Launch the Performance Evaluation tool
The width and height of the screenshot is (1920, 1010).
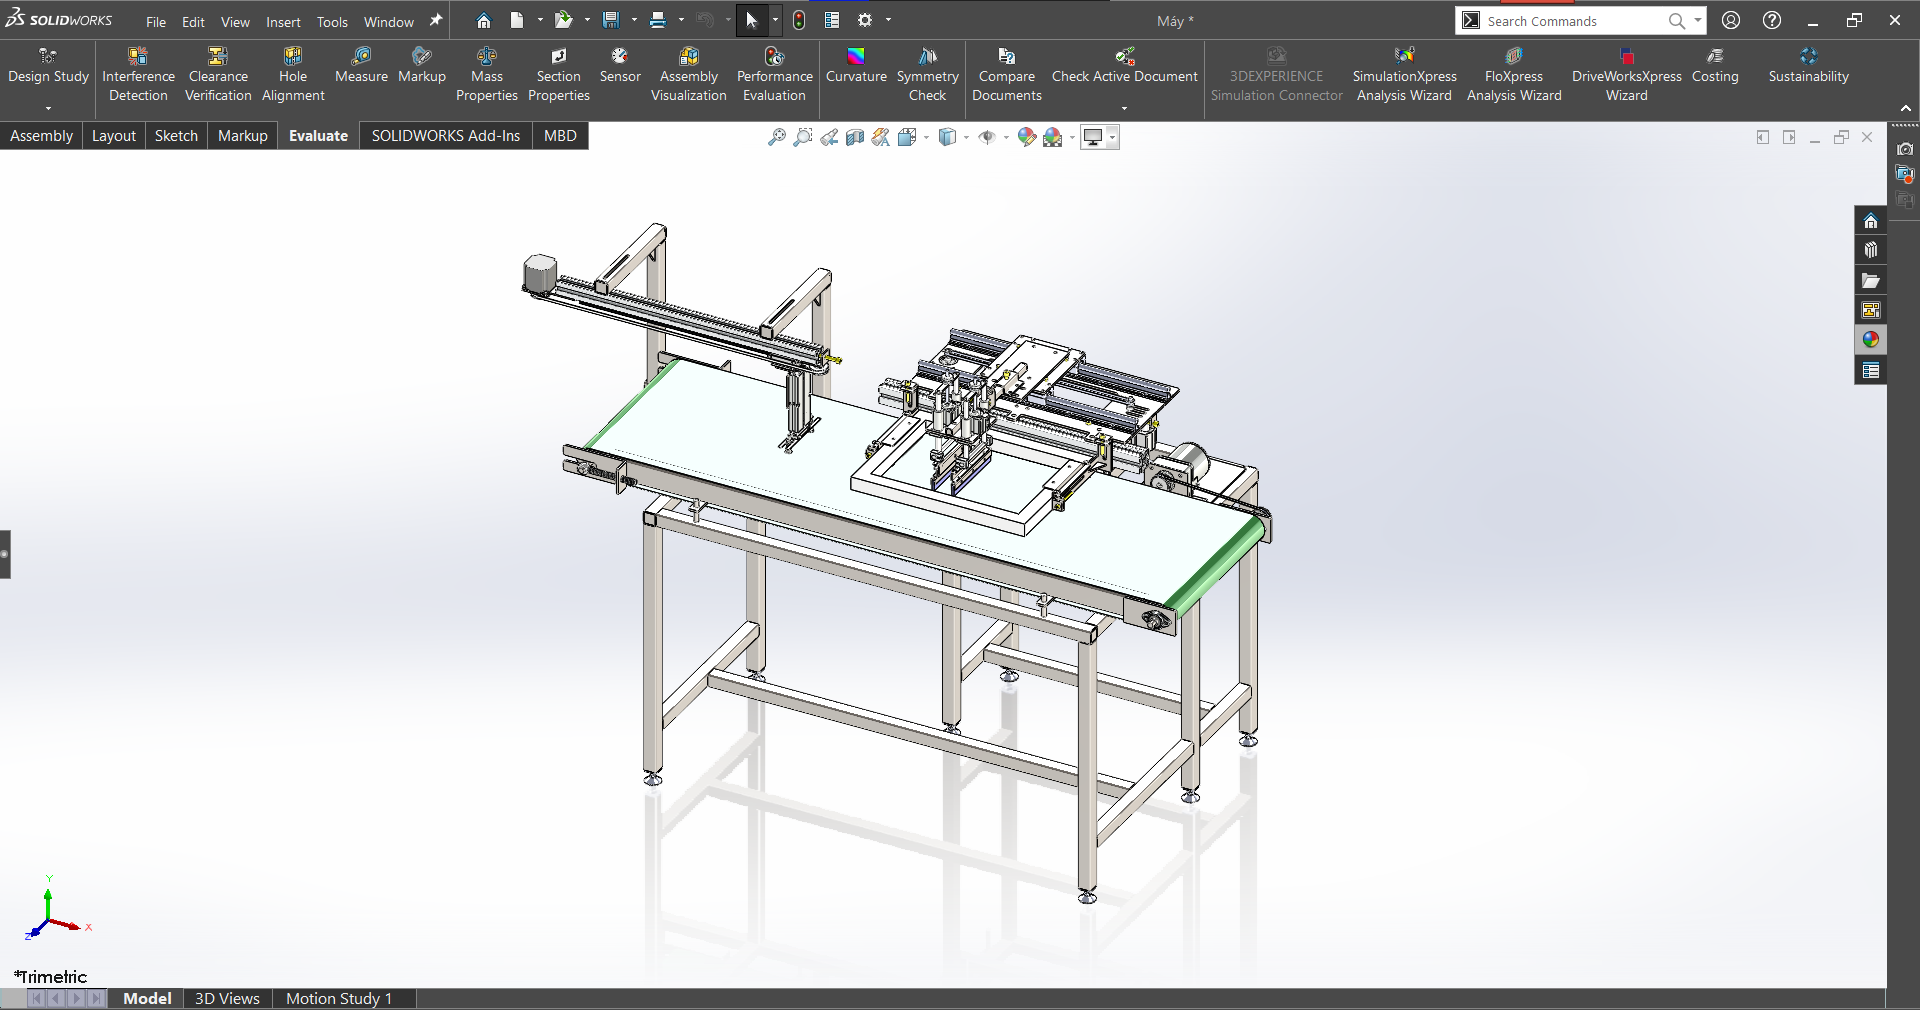[774, 74]
